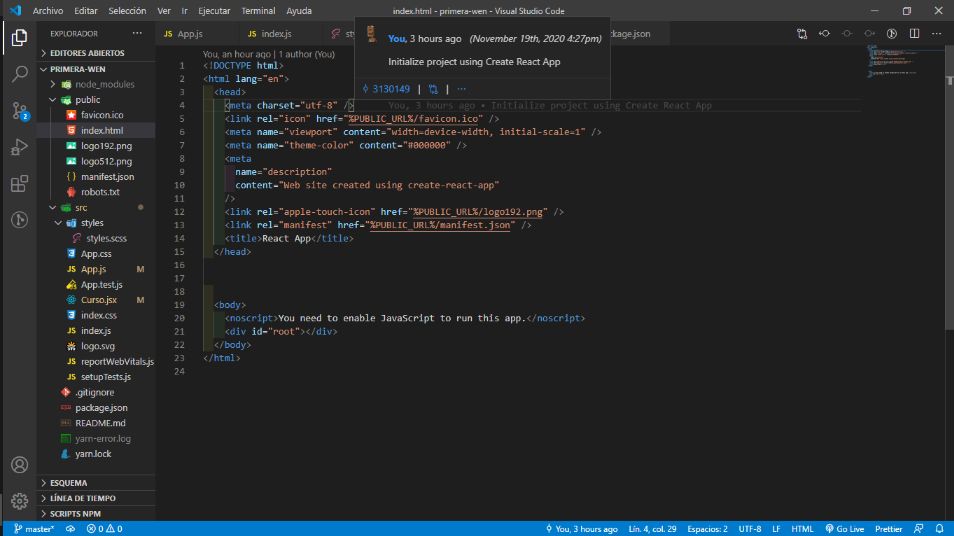Open the Search view in activity bar
The height and width of the screenshot is (536, 954).
pyautogui.click(x=19, y=74)
